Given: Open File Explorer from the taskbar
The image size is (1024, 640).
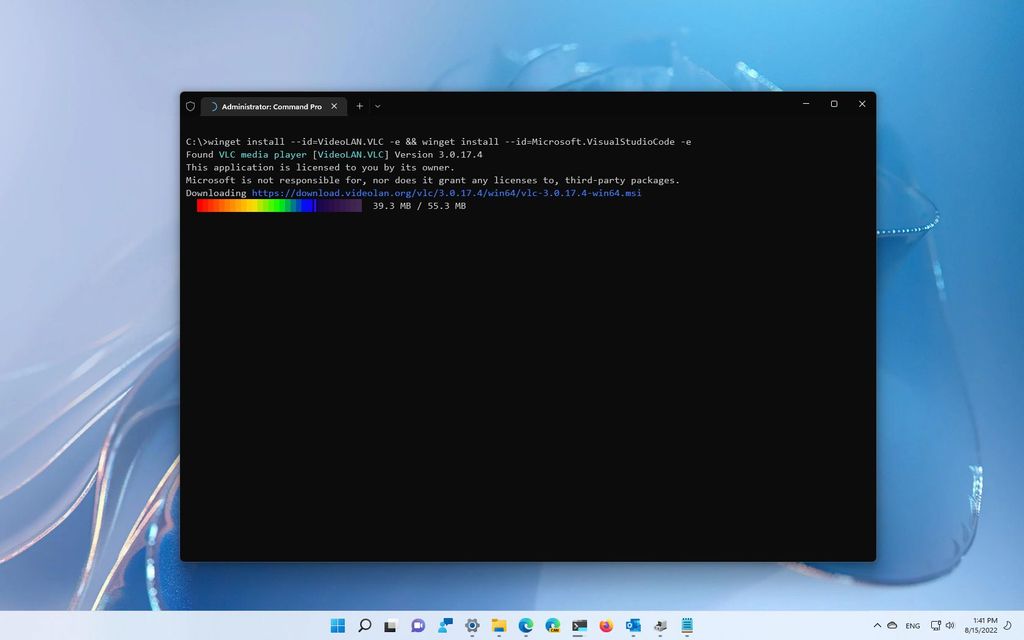Looking at the screenshot, I should pos(498,626).
